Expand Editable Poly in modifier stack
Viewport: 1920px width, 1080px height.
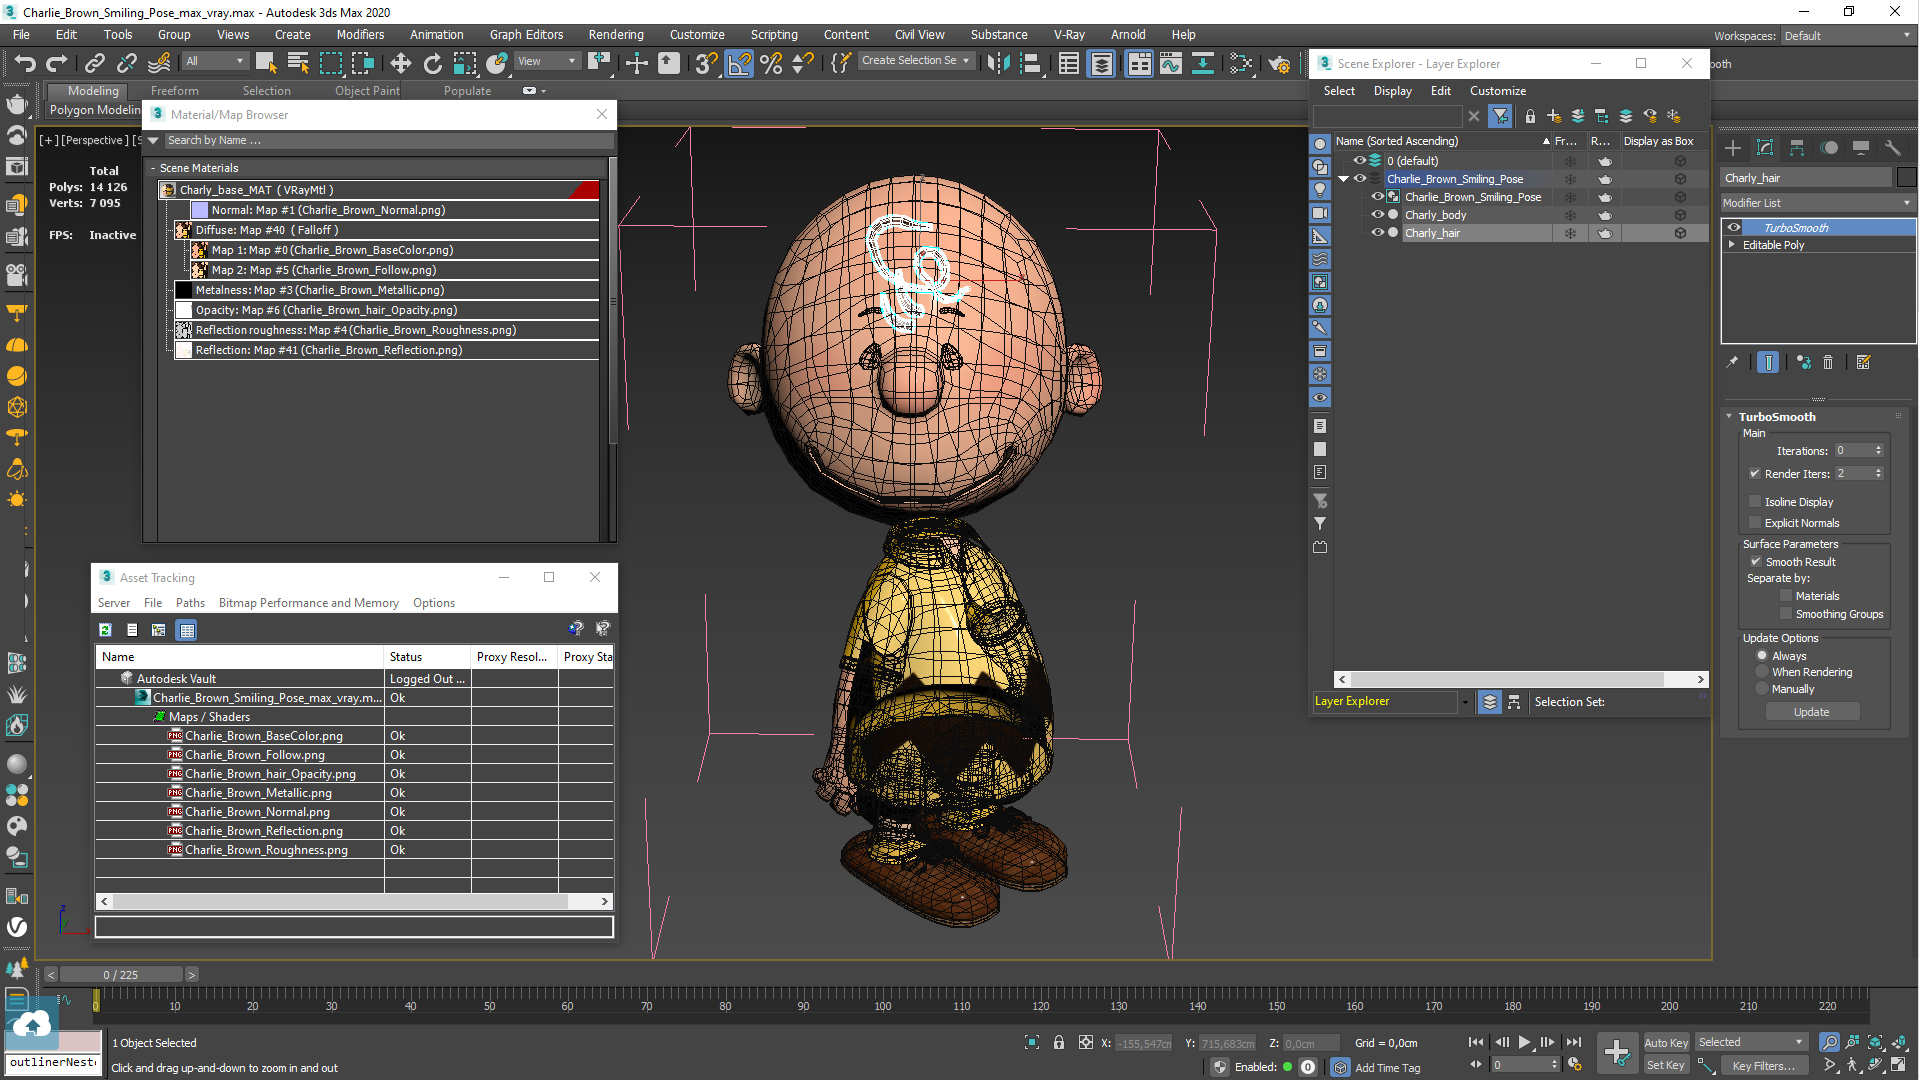(x=1732, y=245)
